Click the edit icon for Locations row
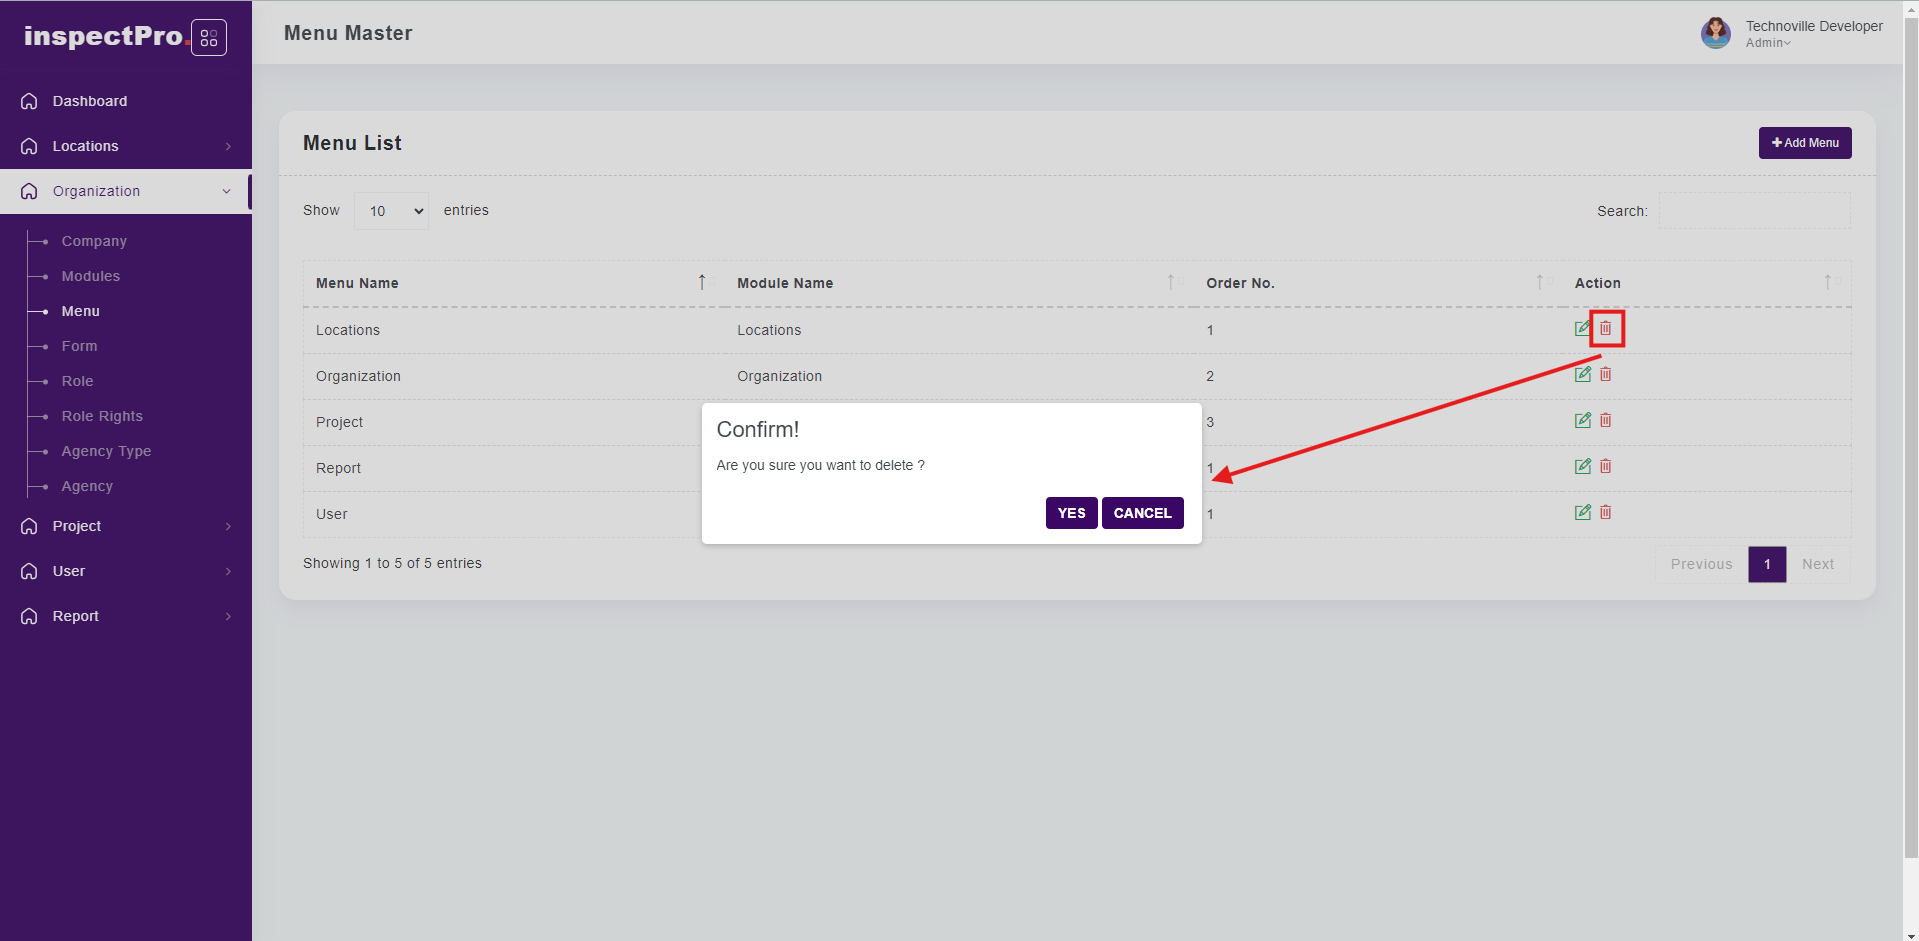Viewport: 1919px width, 941px height. coord(1582,328)
